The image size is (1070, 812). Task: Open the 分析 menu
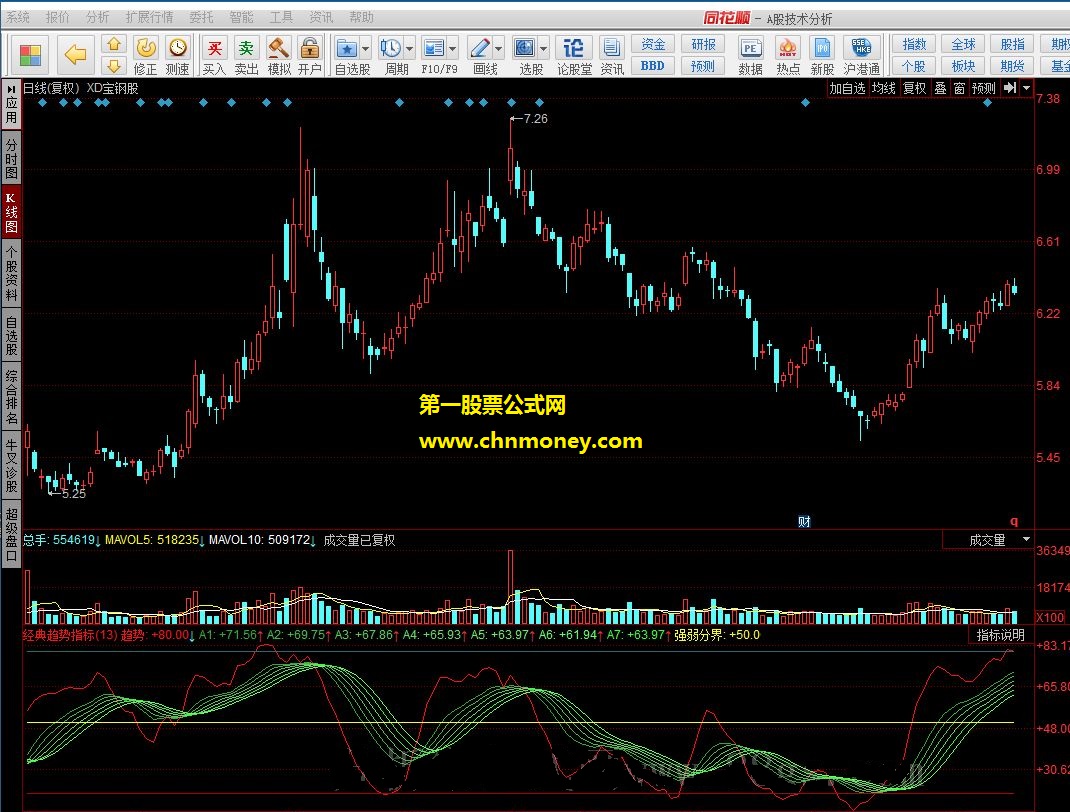coord(98,17)
